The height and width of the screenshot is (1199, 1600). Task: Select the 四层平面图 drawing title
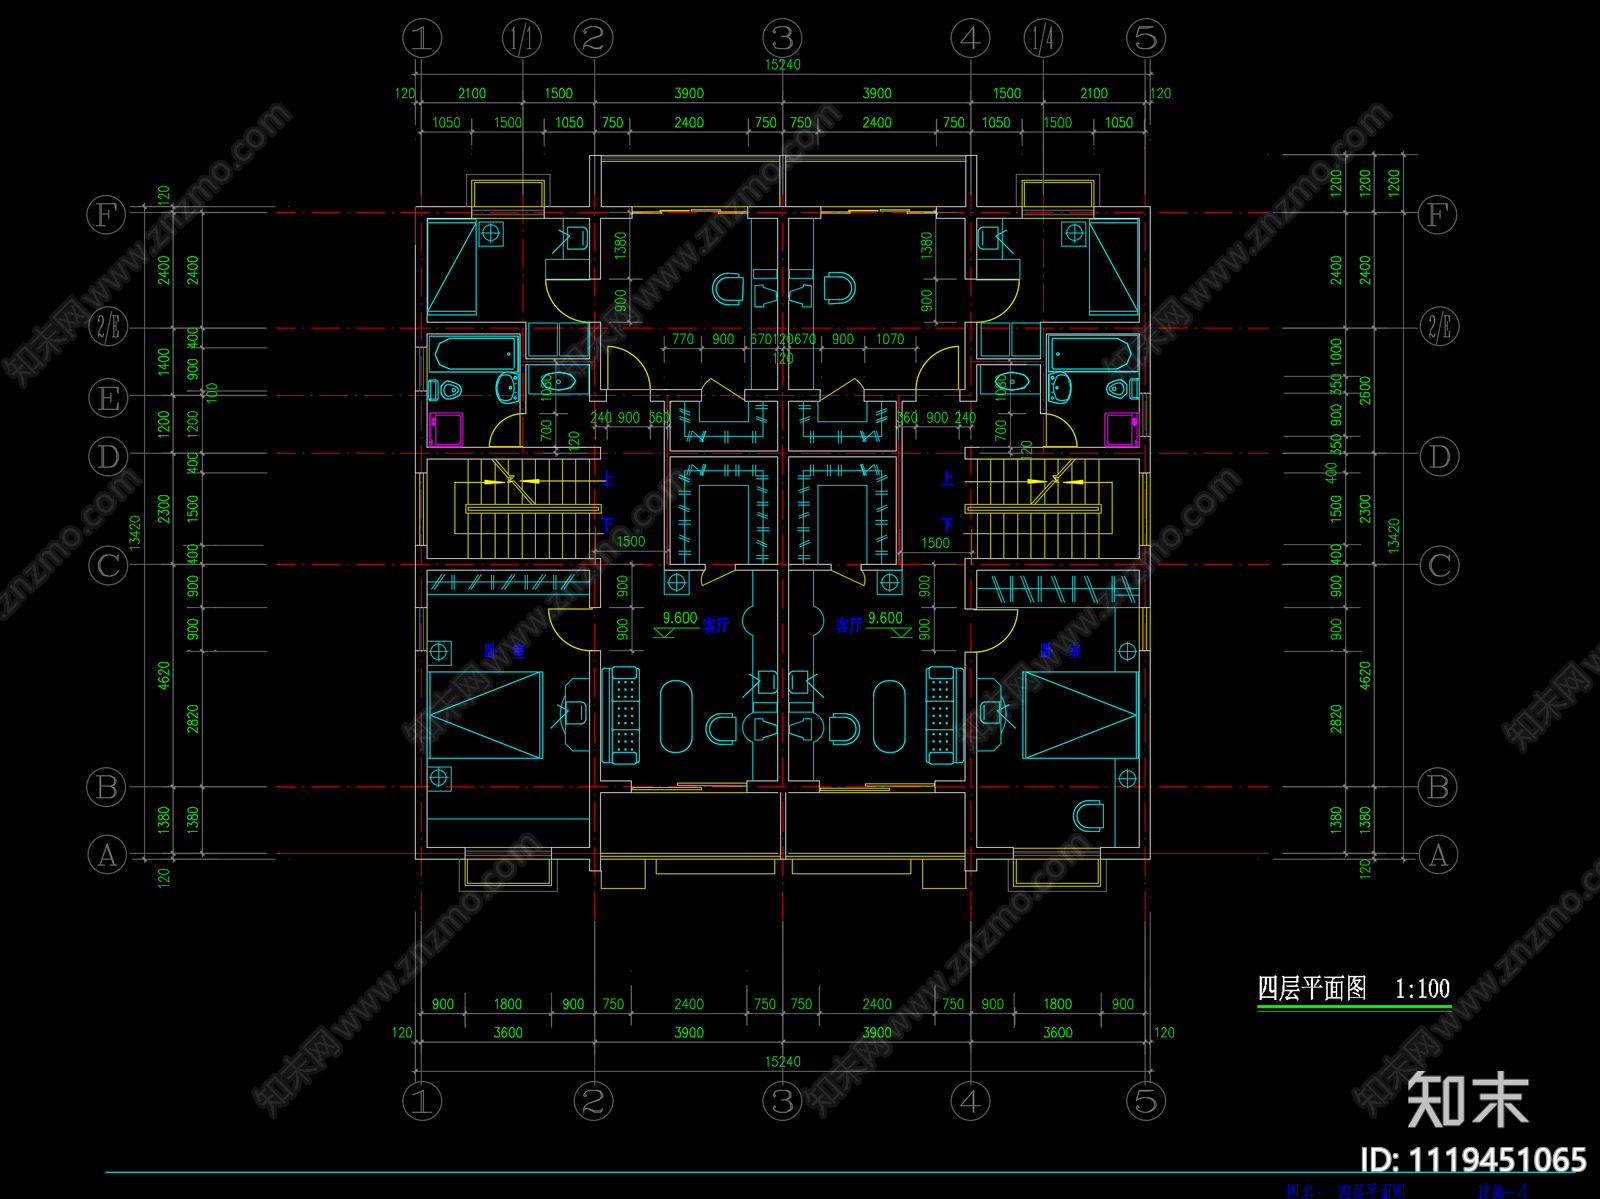1311,989
